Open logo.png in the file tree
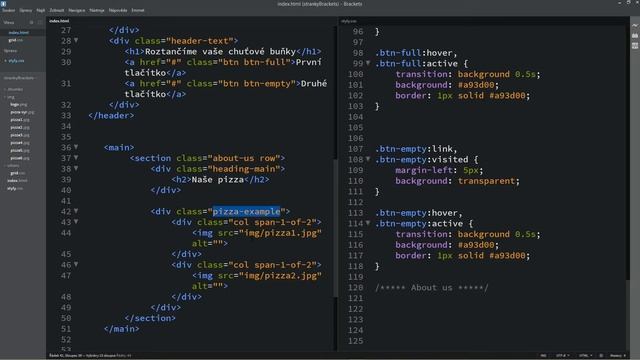The width and height of the screenshot is (640, 360). [18, 104]
